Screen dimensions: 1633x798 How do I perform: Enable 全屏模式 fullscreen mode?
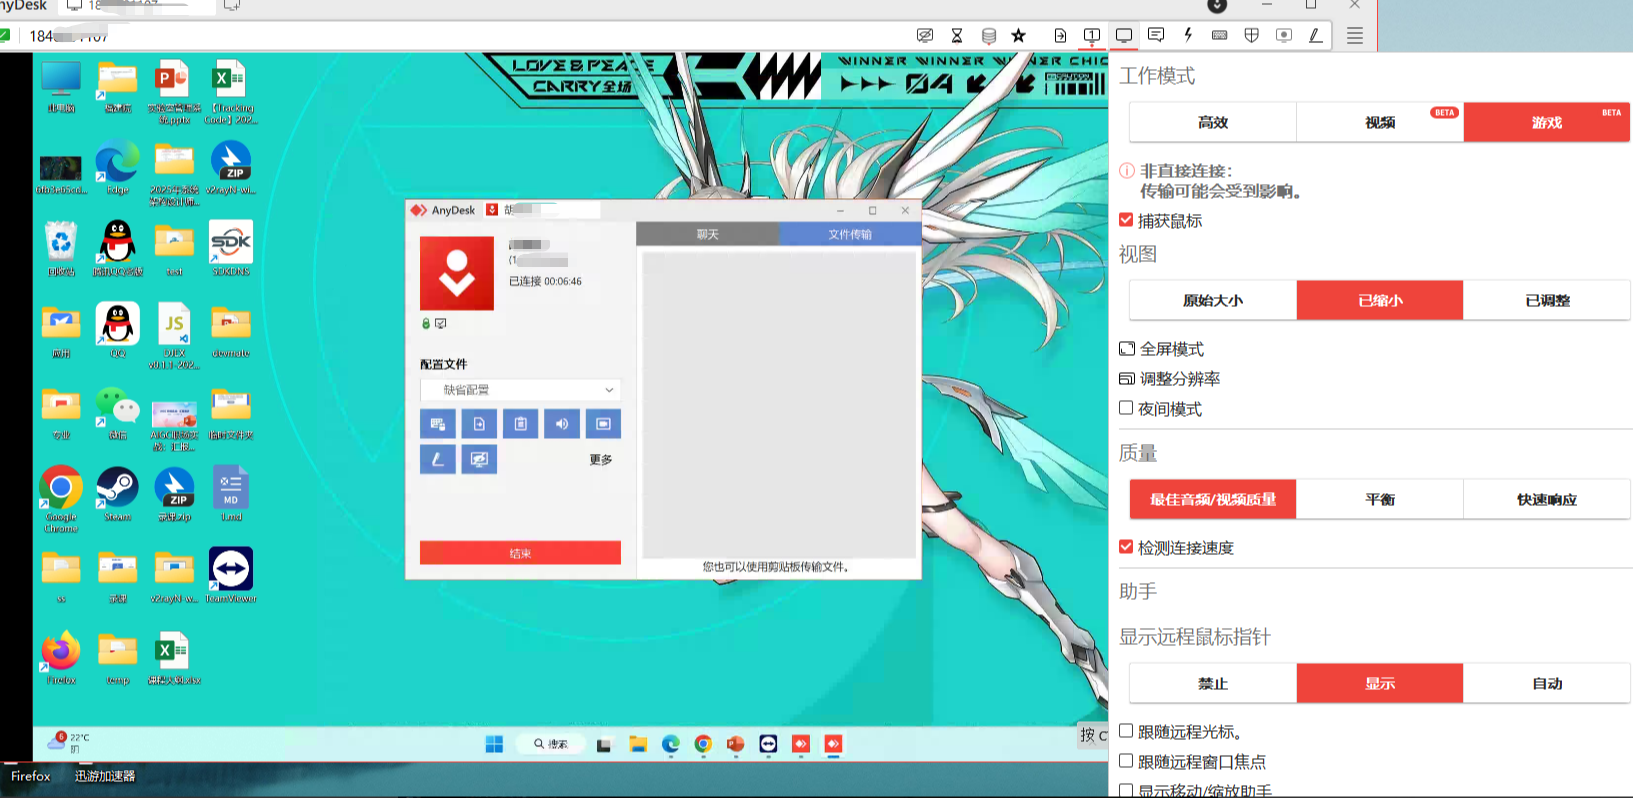1161,349
